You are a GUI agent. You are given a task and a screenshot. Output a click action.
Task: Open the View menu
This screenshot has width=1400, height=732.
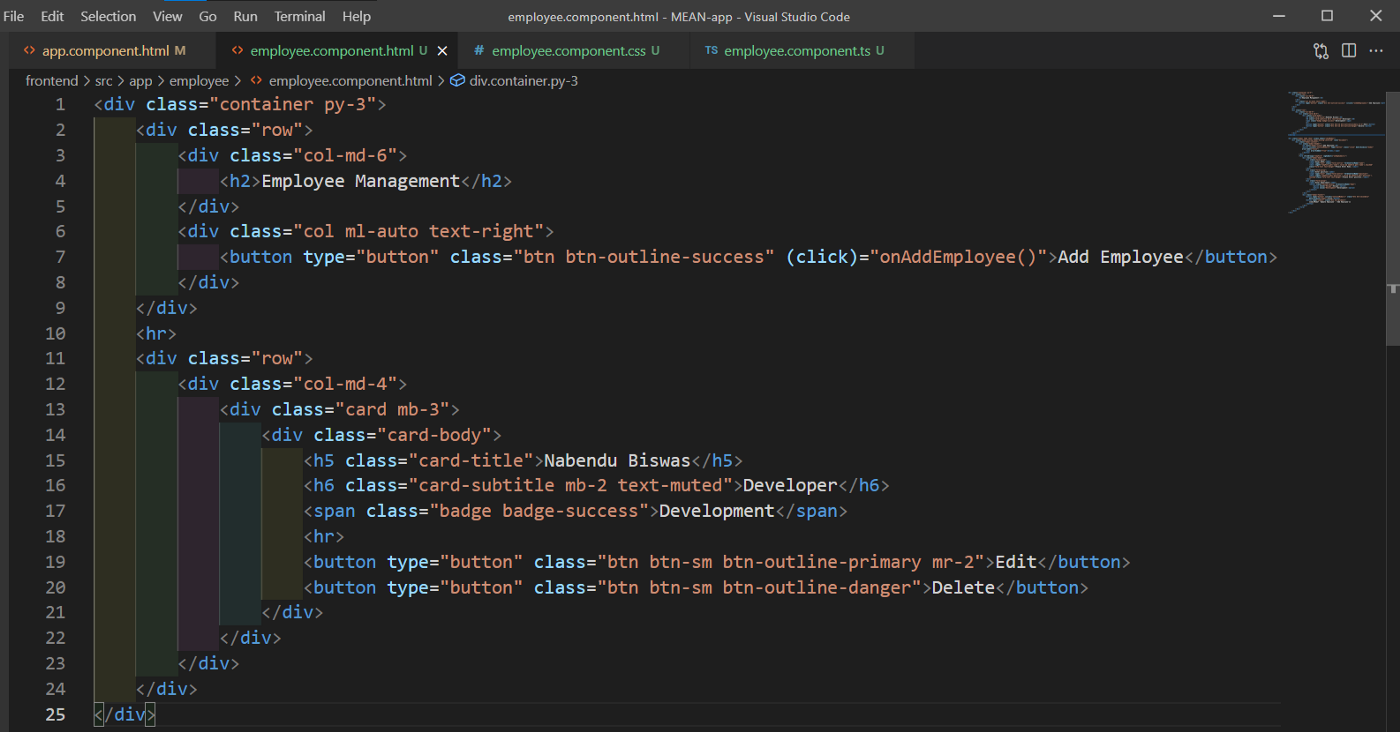pyautogui.click(x=168, y=16)
